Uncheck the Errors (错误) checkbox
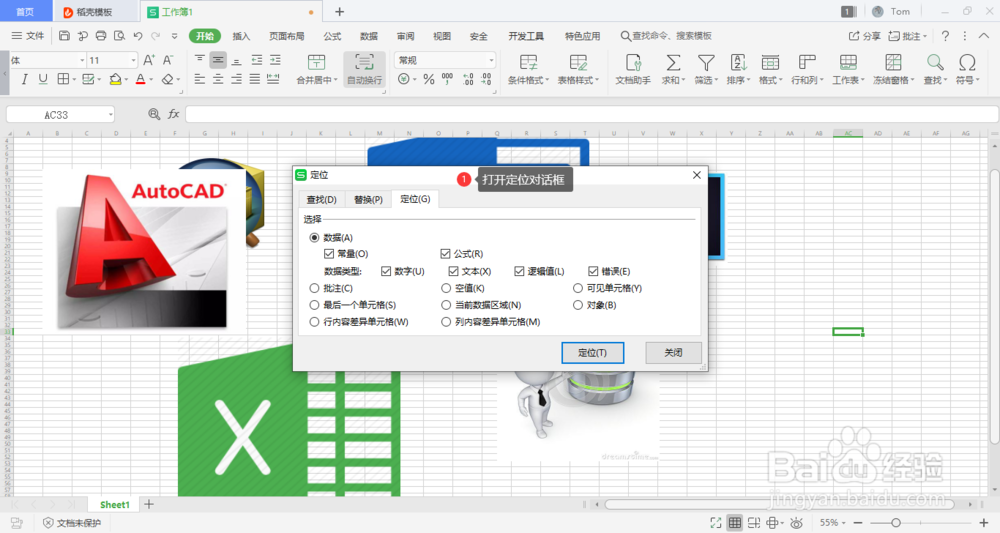The width and height of the screenshot is (1000, 533). [593, 271]
